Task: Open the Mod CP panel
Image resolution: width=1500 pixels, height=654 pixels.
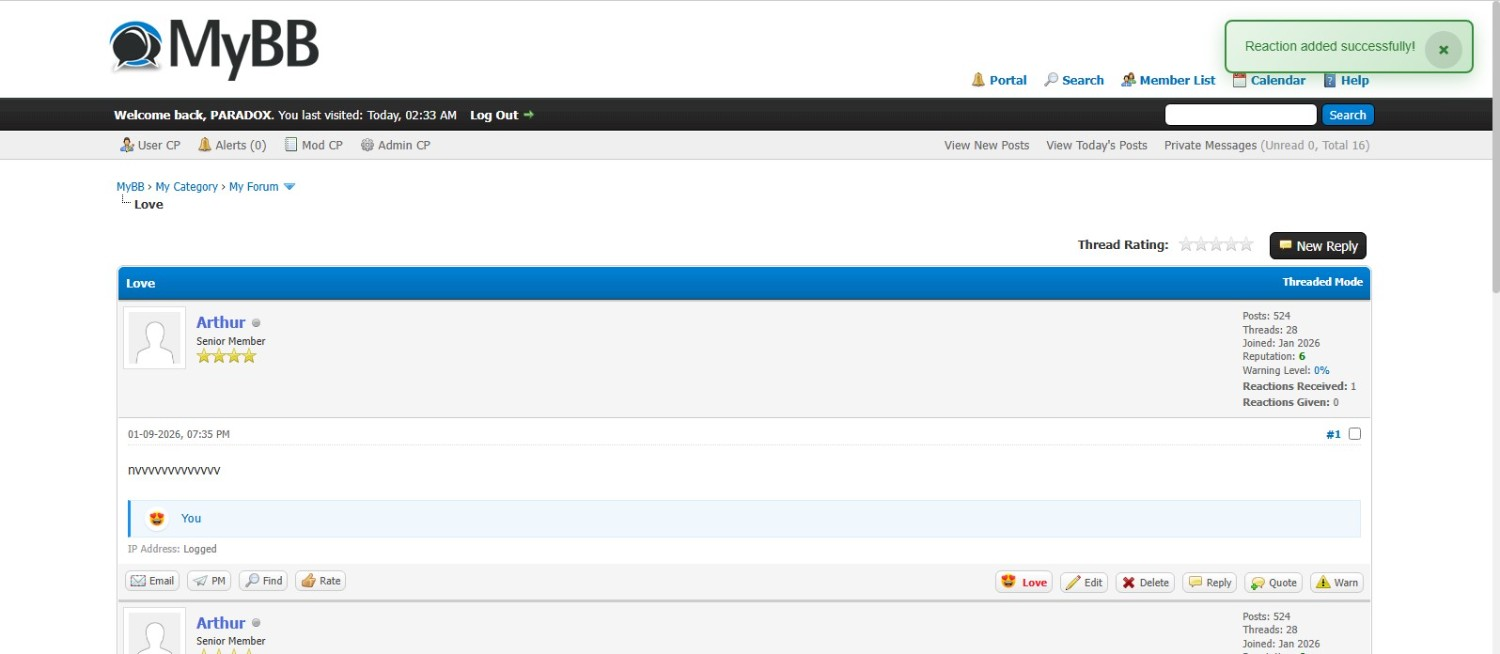Action: pos(313,145)
